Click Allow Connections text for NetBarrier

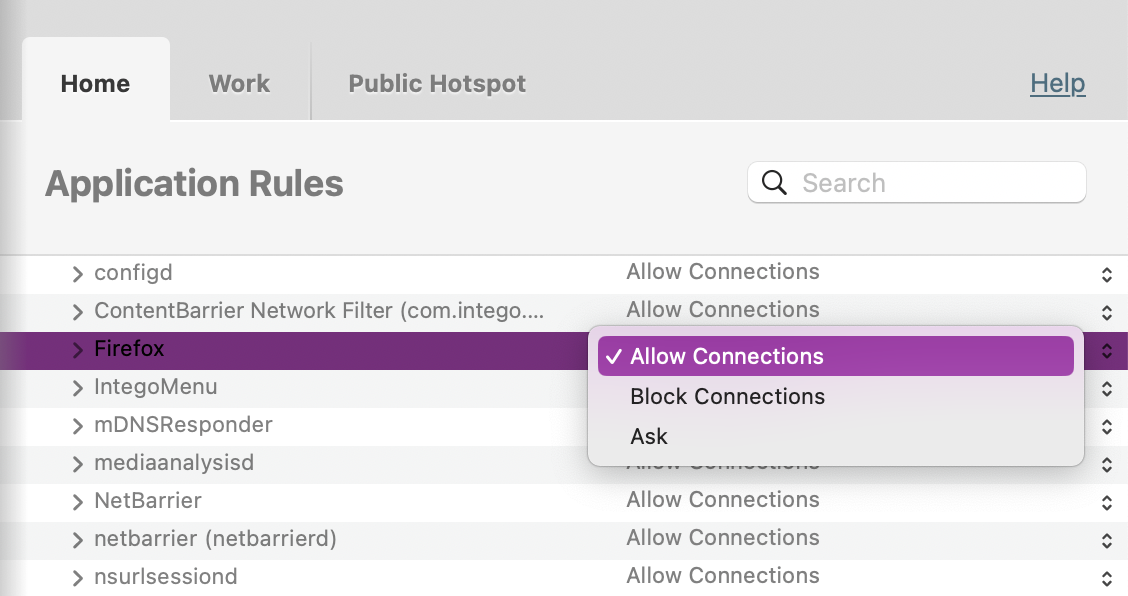coord(723,500)
